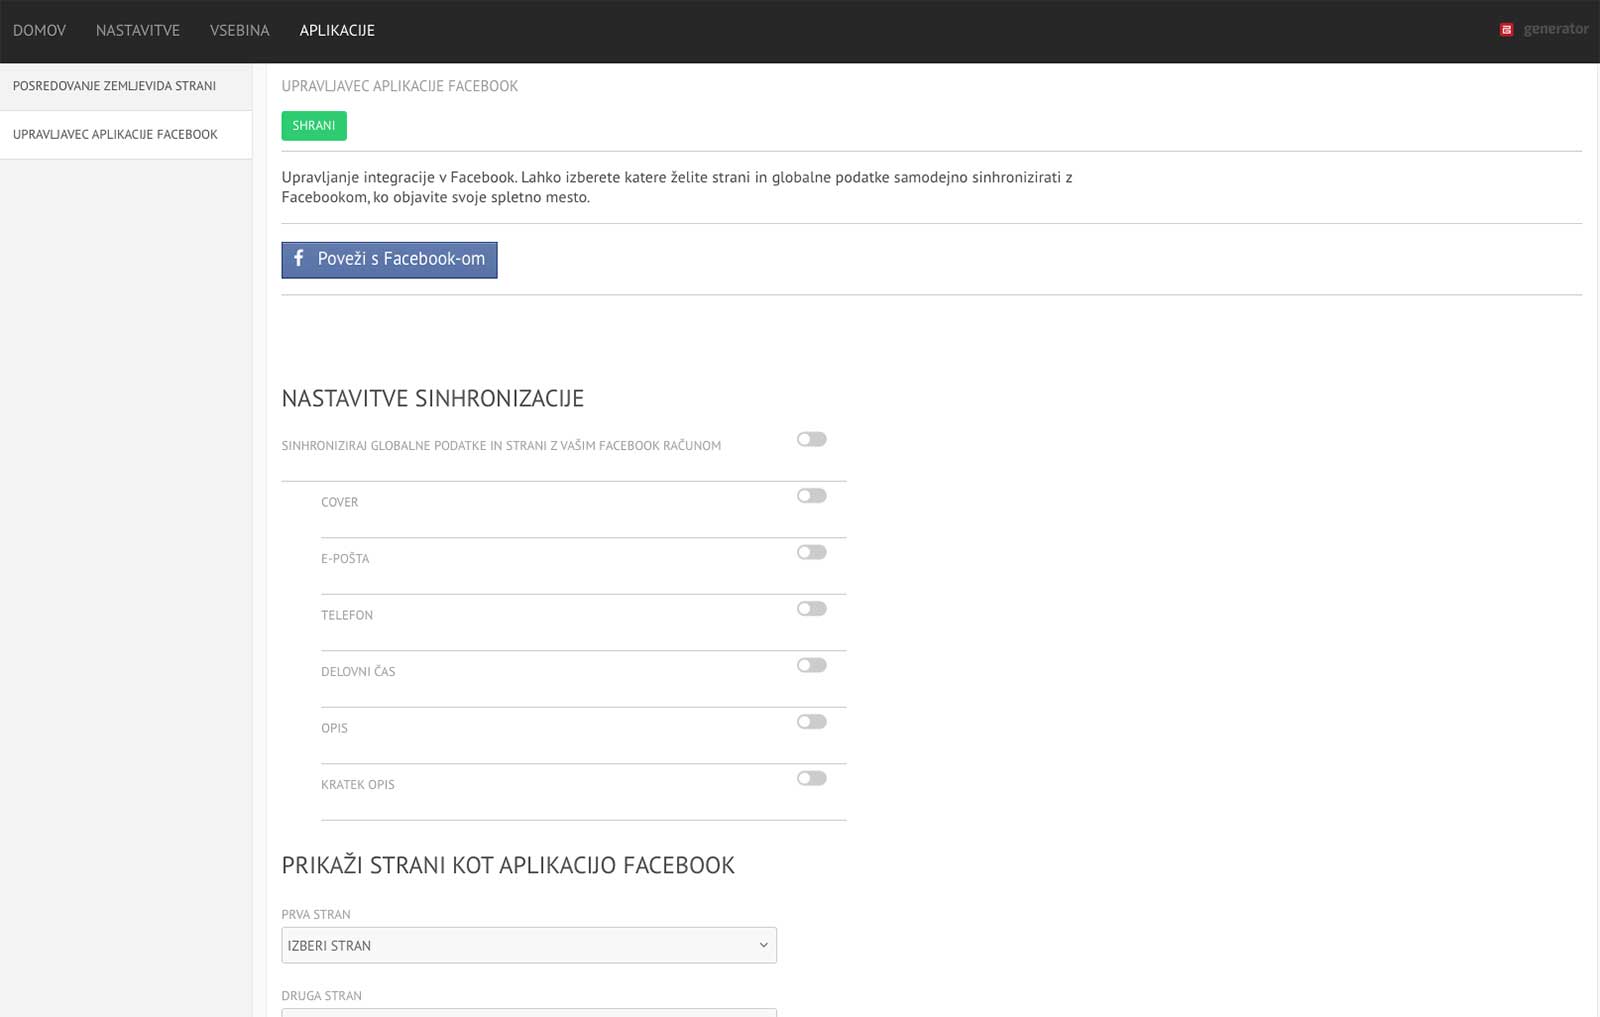The height and width of the screenshot is (1017, 1600).
Task: Enable the COVER sync toggle
Action: point(811,496)
